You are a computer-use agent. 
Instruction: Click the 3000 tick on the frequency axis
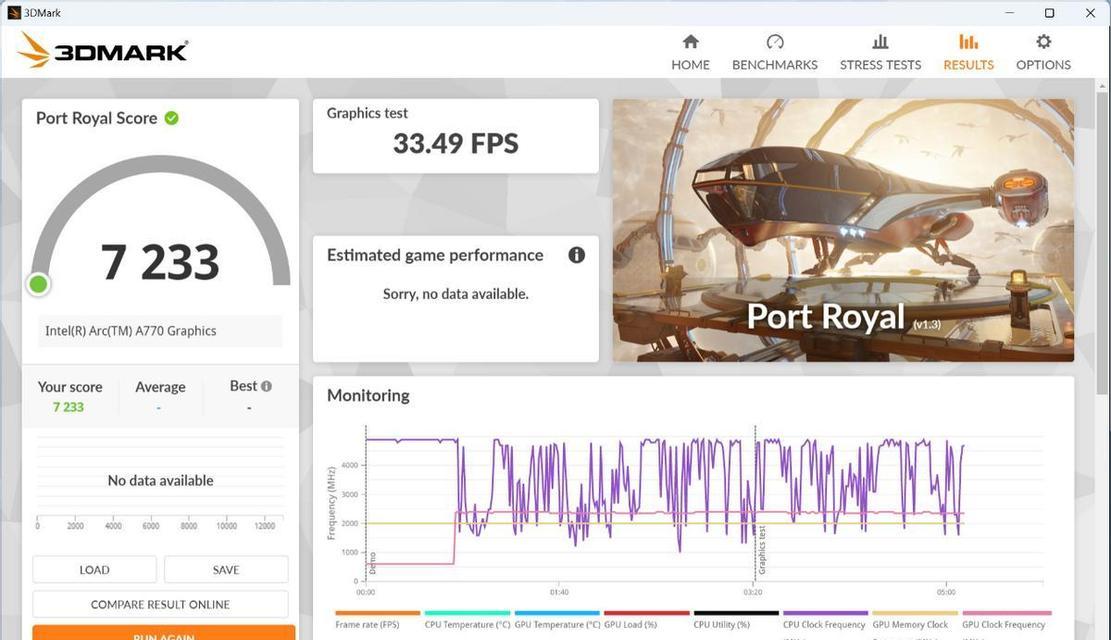(350, 494)
